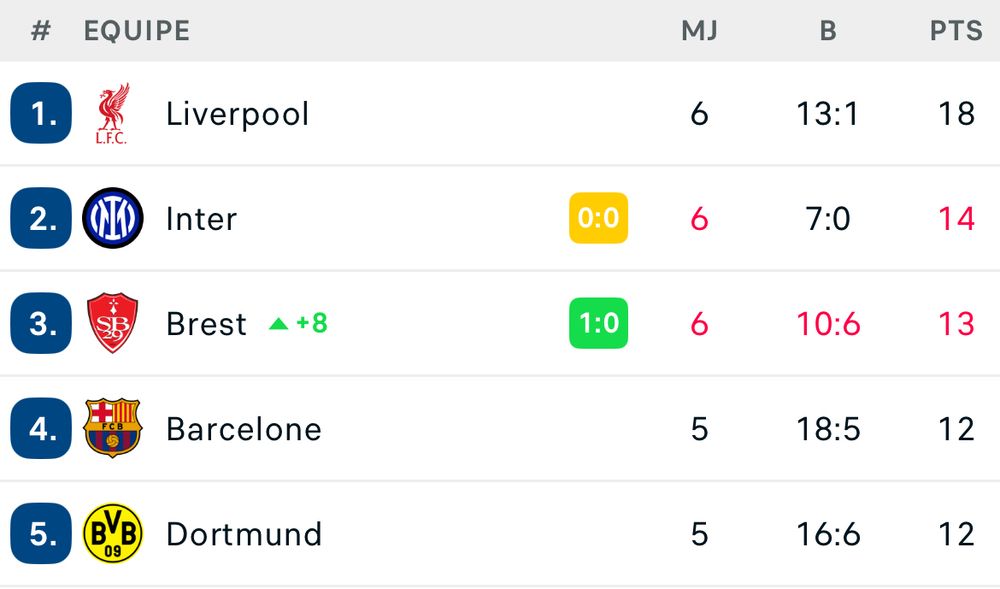Tap Brest's green +8 rank change indicator
Viewport: 1000px width, 589px height.
(x=298, y=323)
